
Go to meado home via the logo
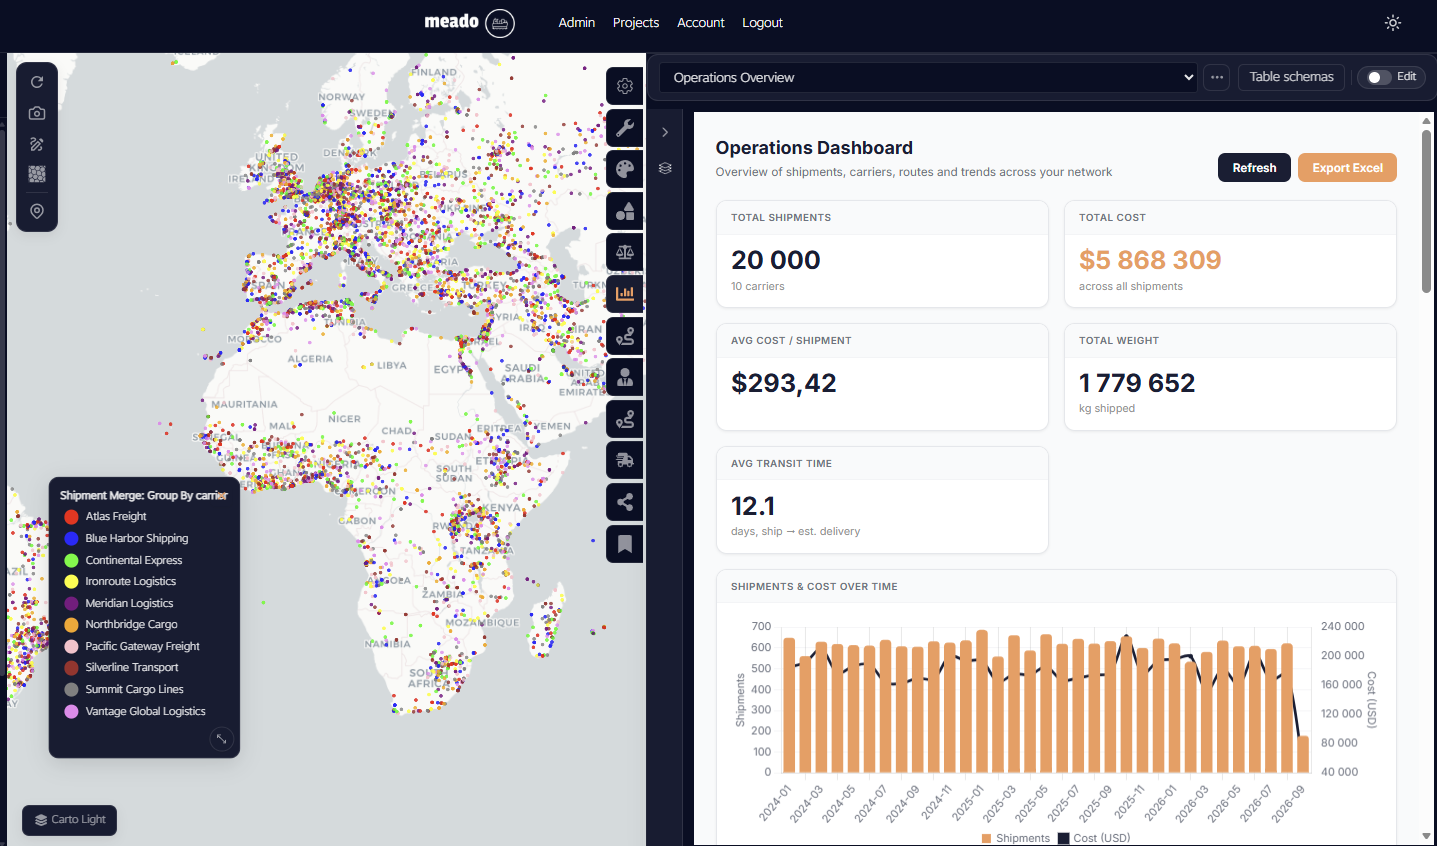click(x=469, y=22)
